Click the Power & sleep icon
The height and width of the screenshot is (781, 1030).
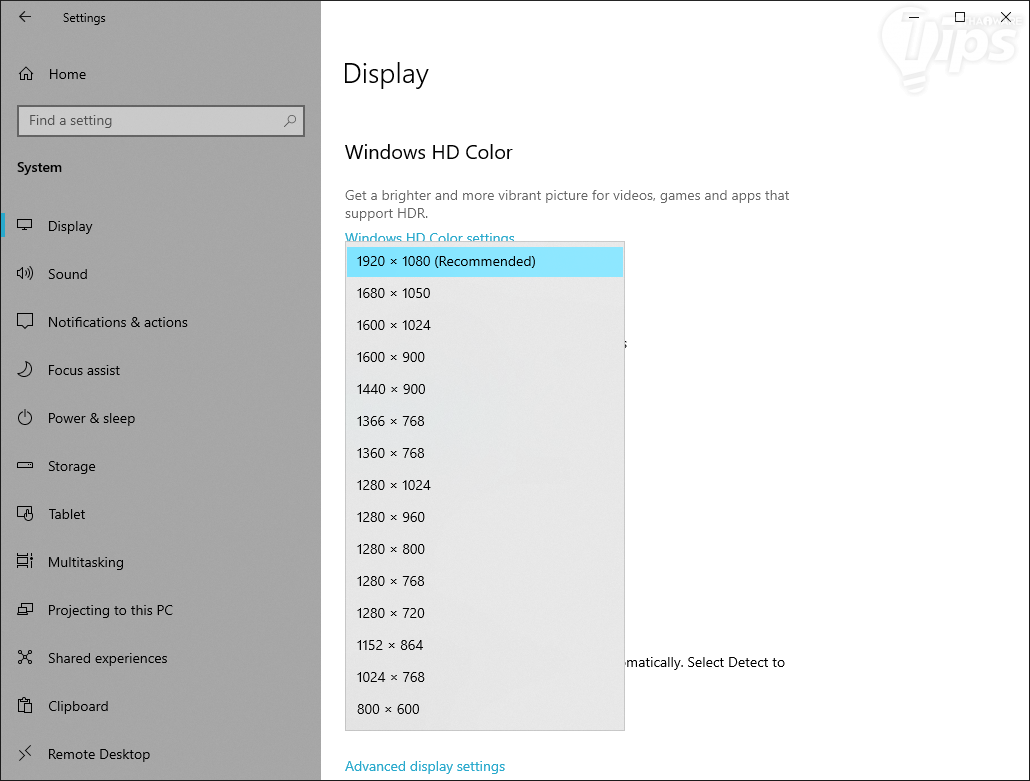pyautogui.click(x=26, y=418)
